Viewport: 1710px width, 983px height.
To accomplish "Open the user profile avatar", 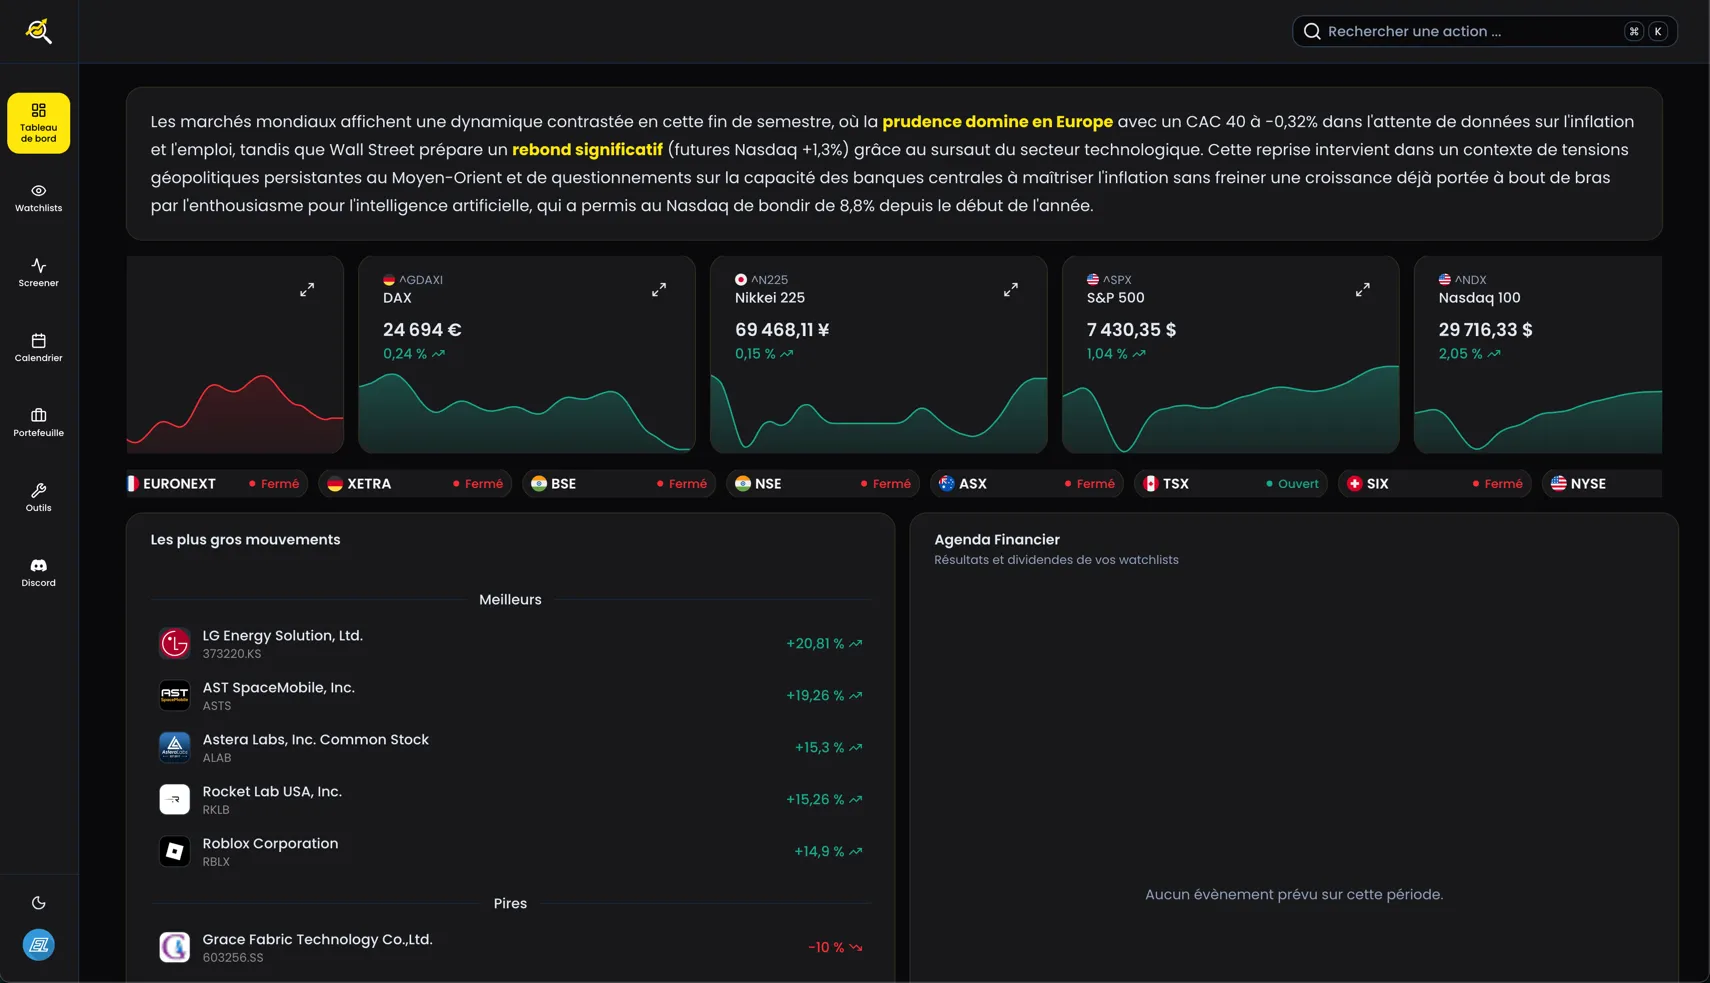I will 38,945.
